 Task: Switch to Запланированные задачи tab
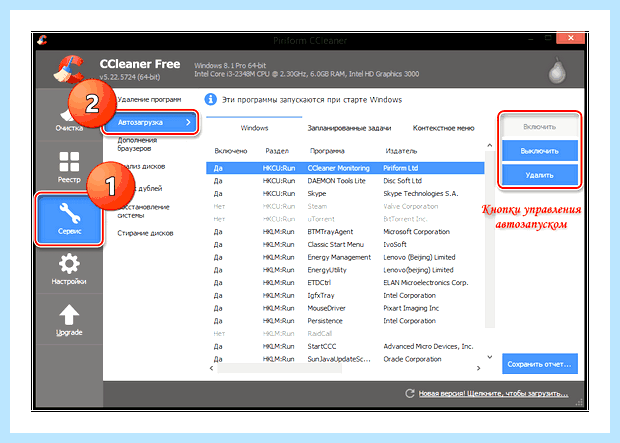click(349, 128)
